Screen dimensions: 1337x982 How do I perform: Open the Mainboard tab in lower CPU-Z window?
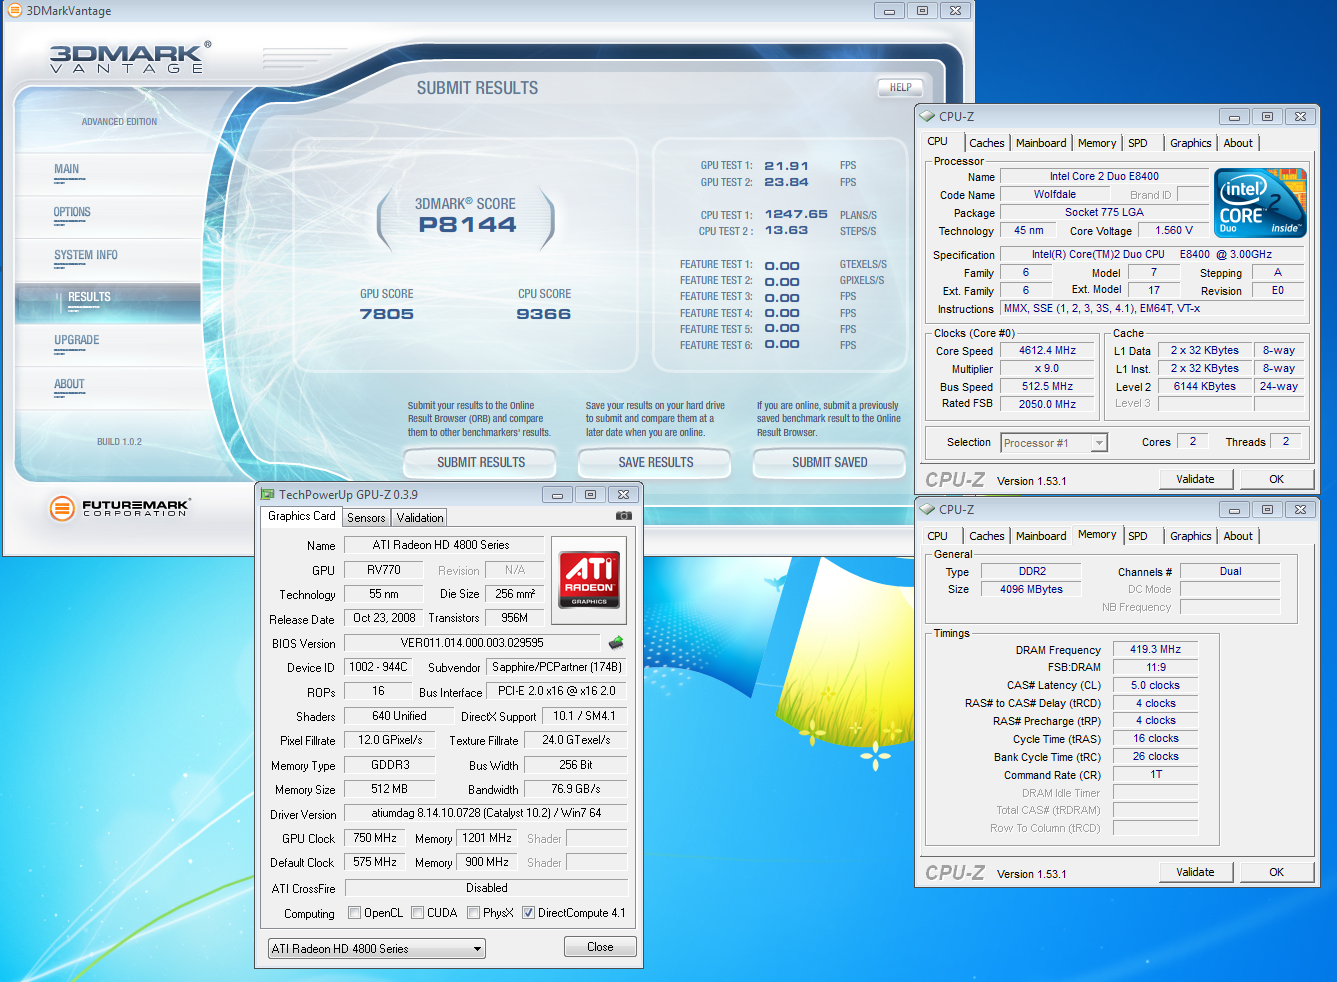[x=1041, y=536]
